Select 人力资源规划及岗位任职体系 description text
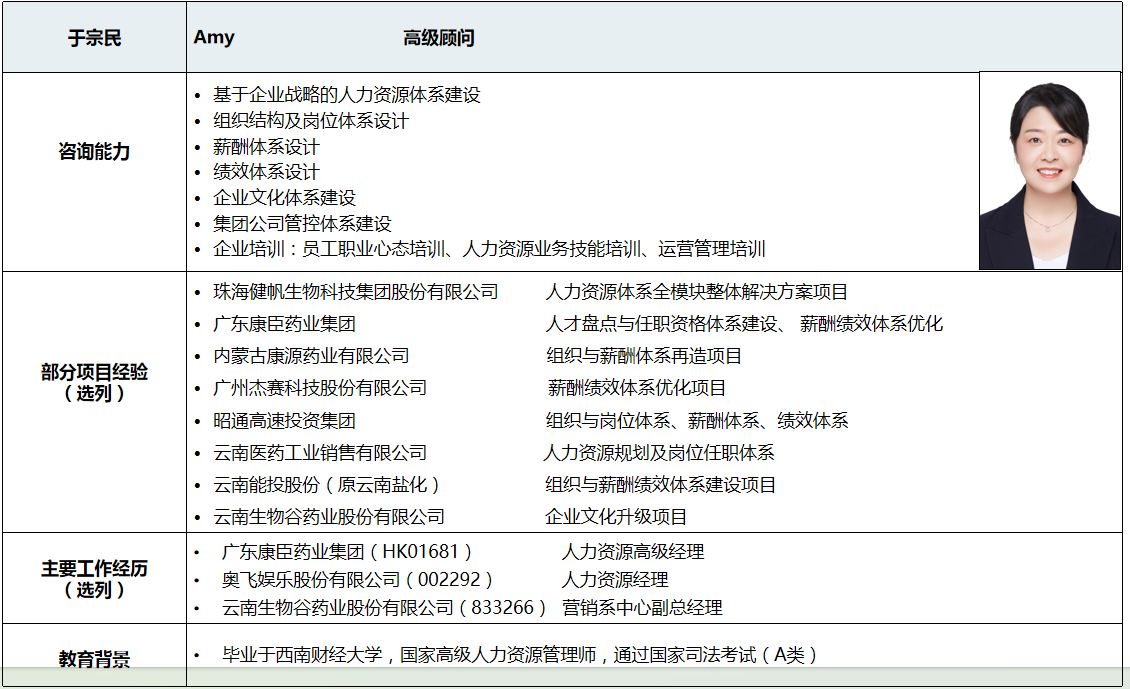 pyautogui.click(x=659, y=453)
